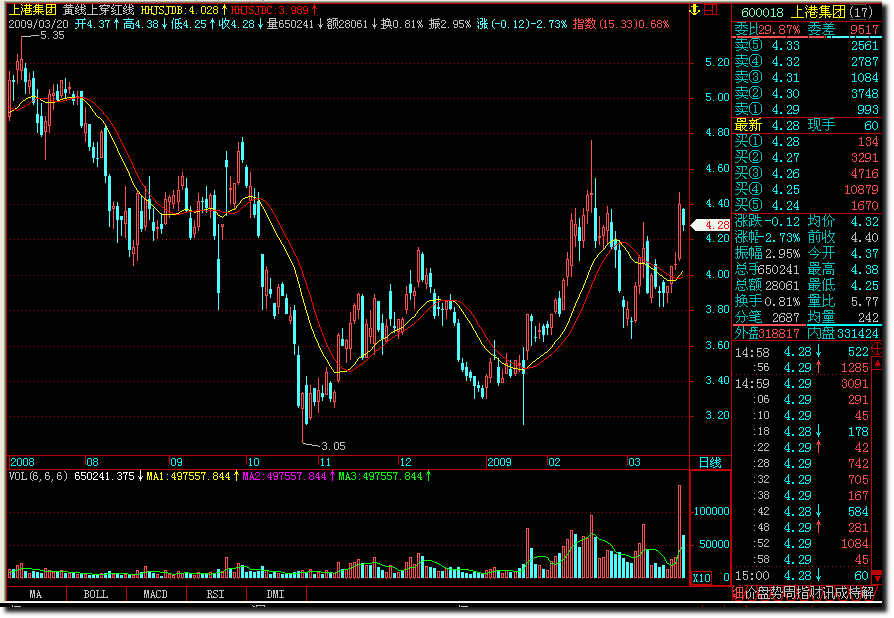This screenshot has height=618, width=894.
Task: Open the 细 (detail) tab in the right panel
Action: (x=738, y=593)
